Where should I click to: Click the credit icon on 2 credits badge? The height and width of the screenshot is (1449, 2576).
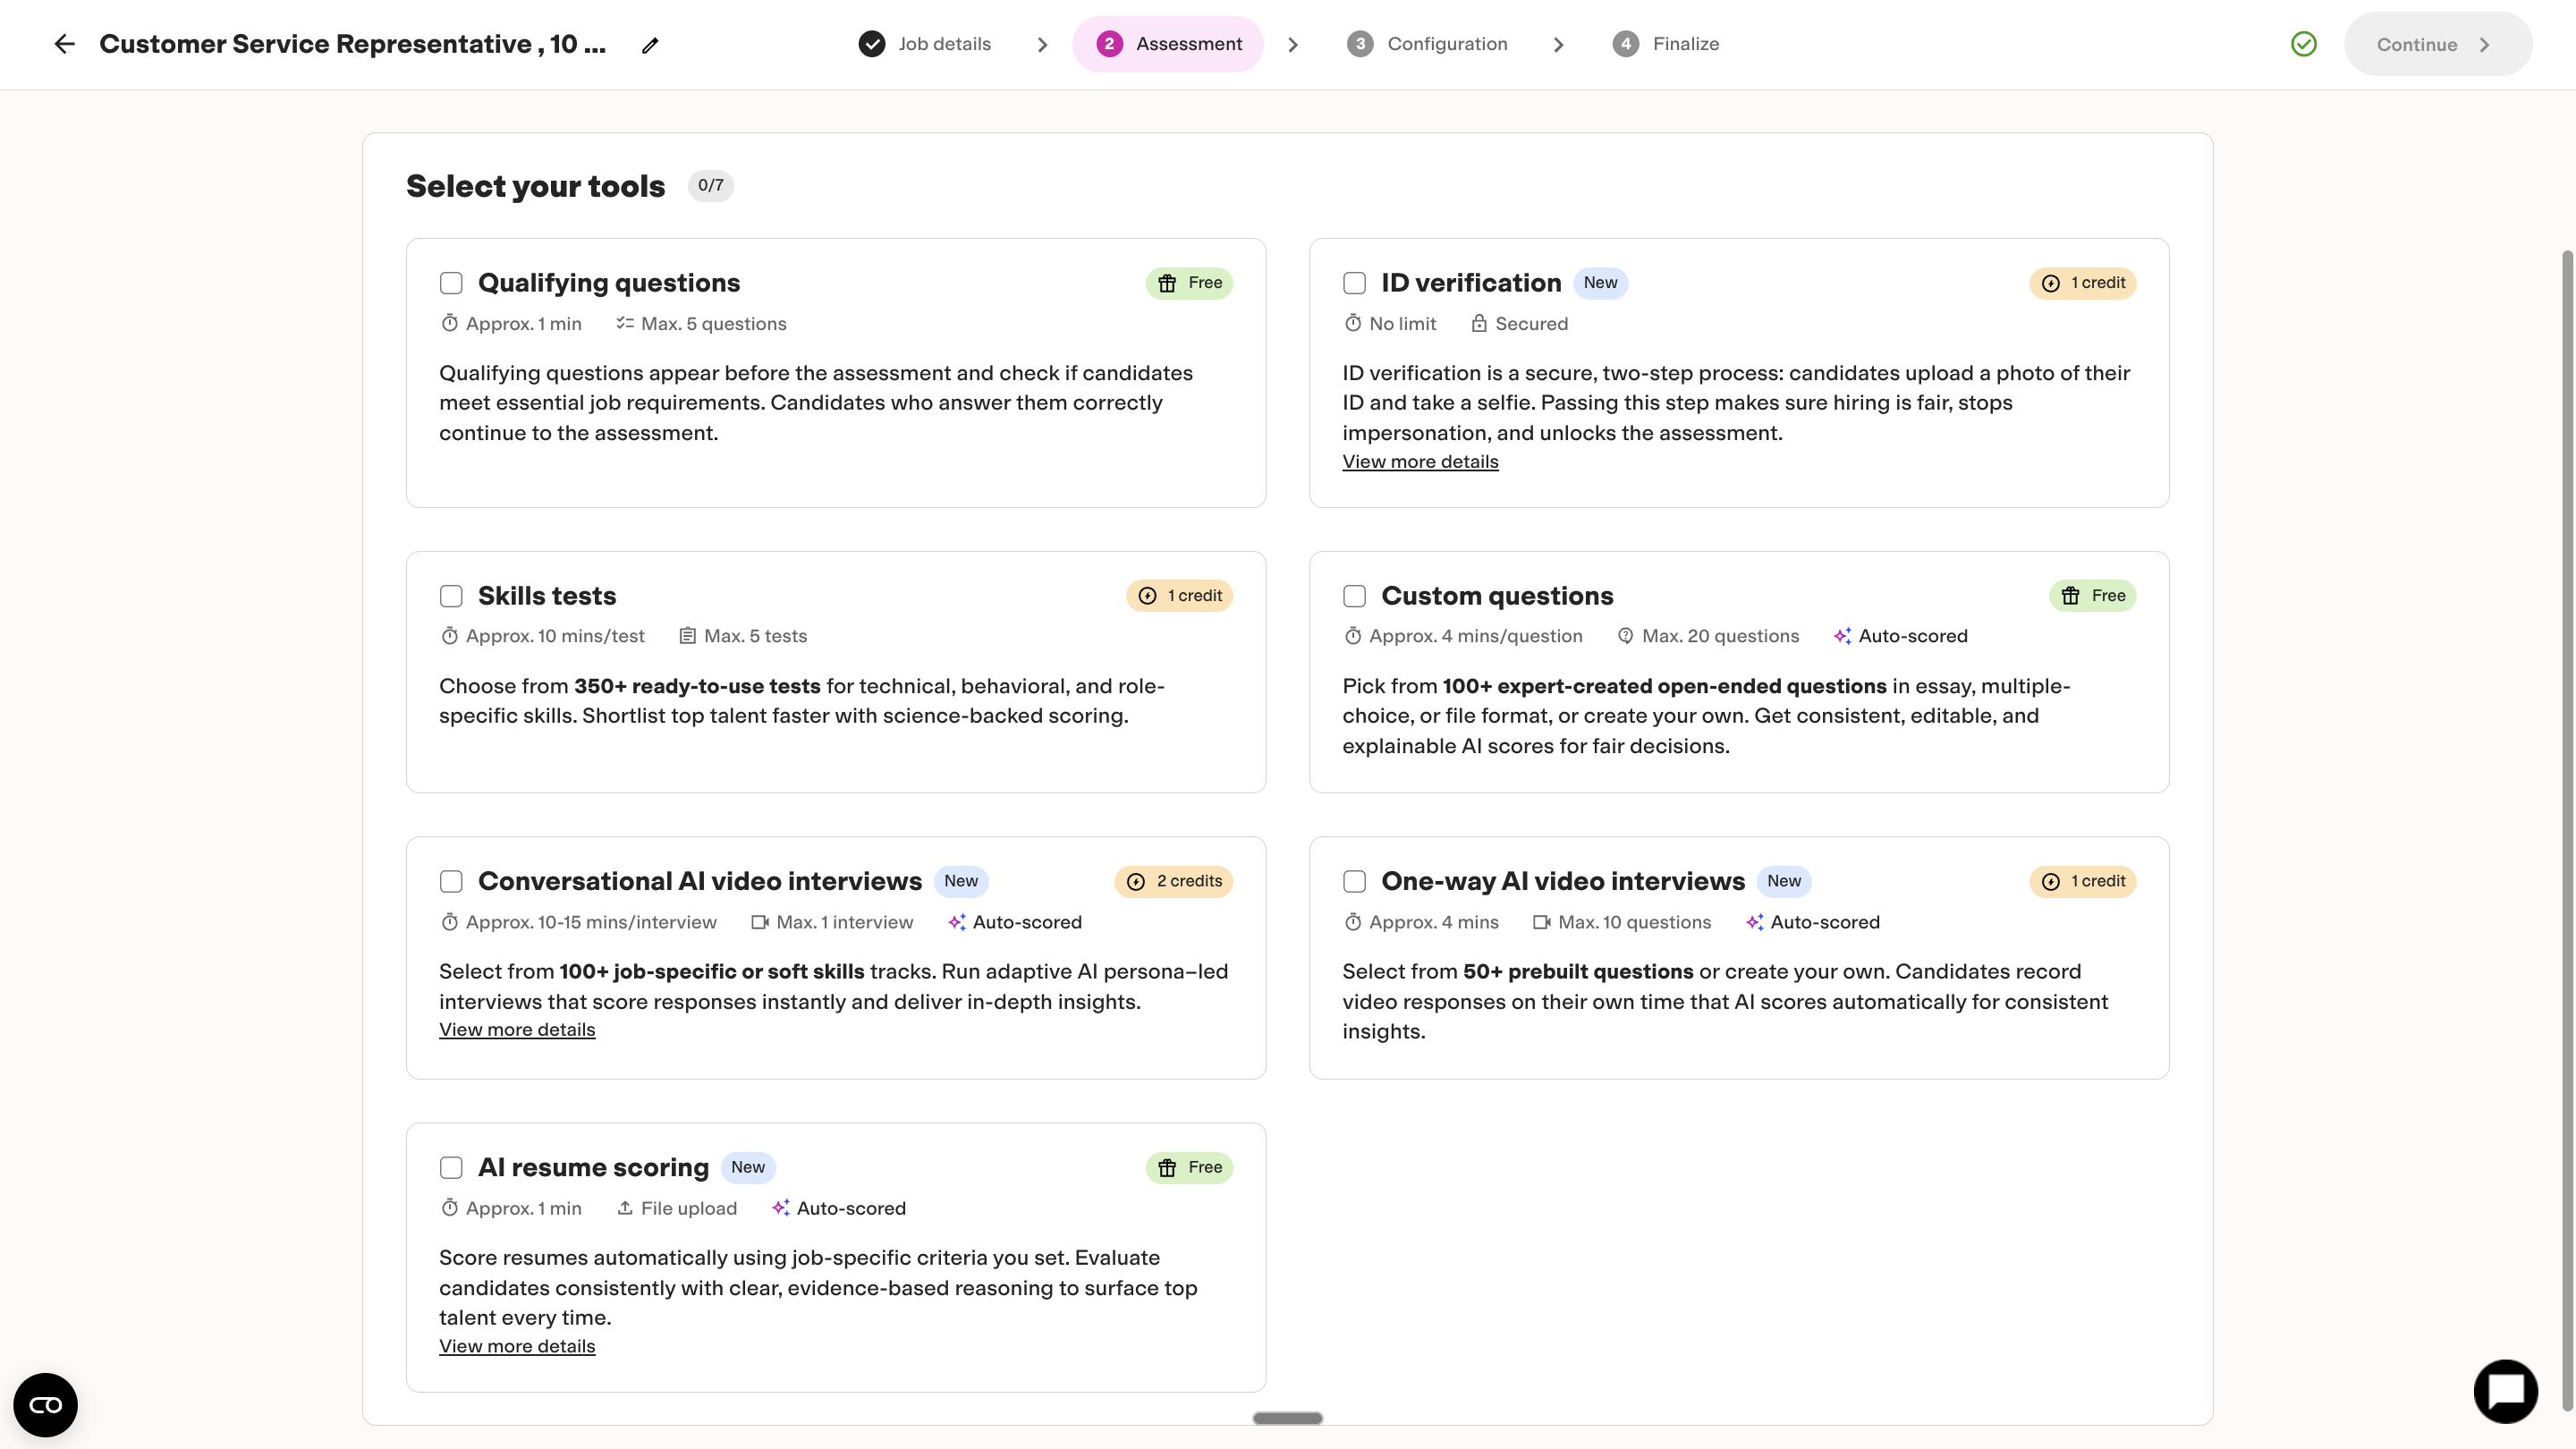click(x=1136, y=881)
